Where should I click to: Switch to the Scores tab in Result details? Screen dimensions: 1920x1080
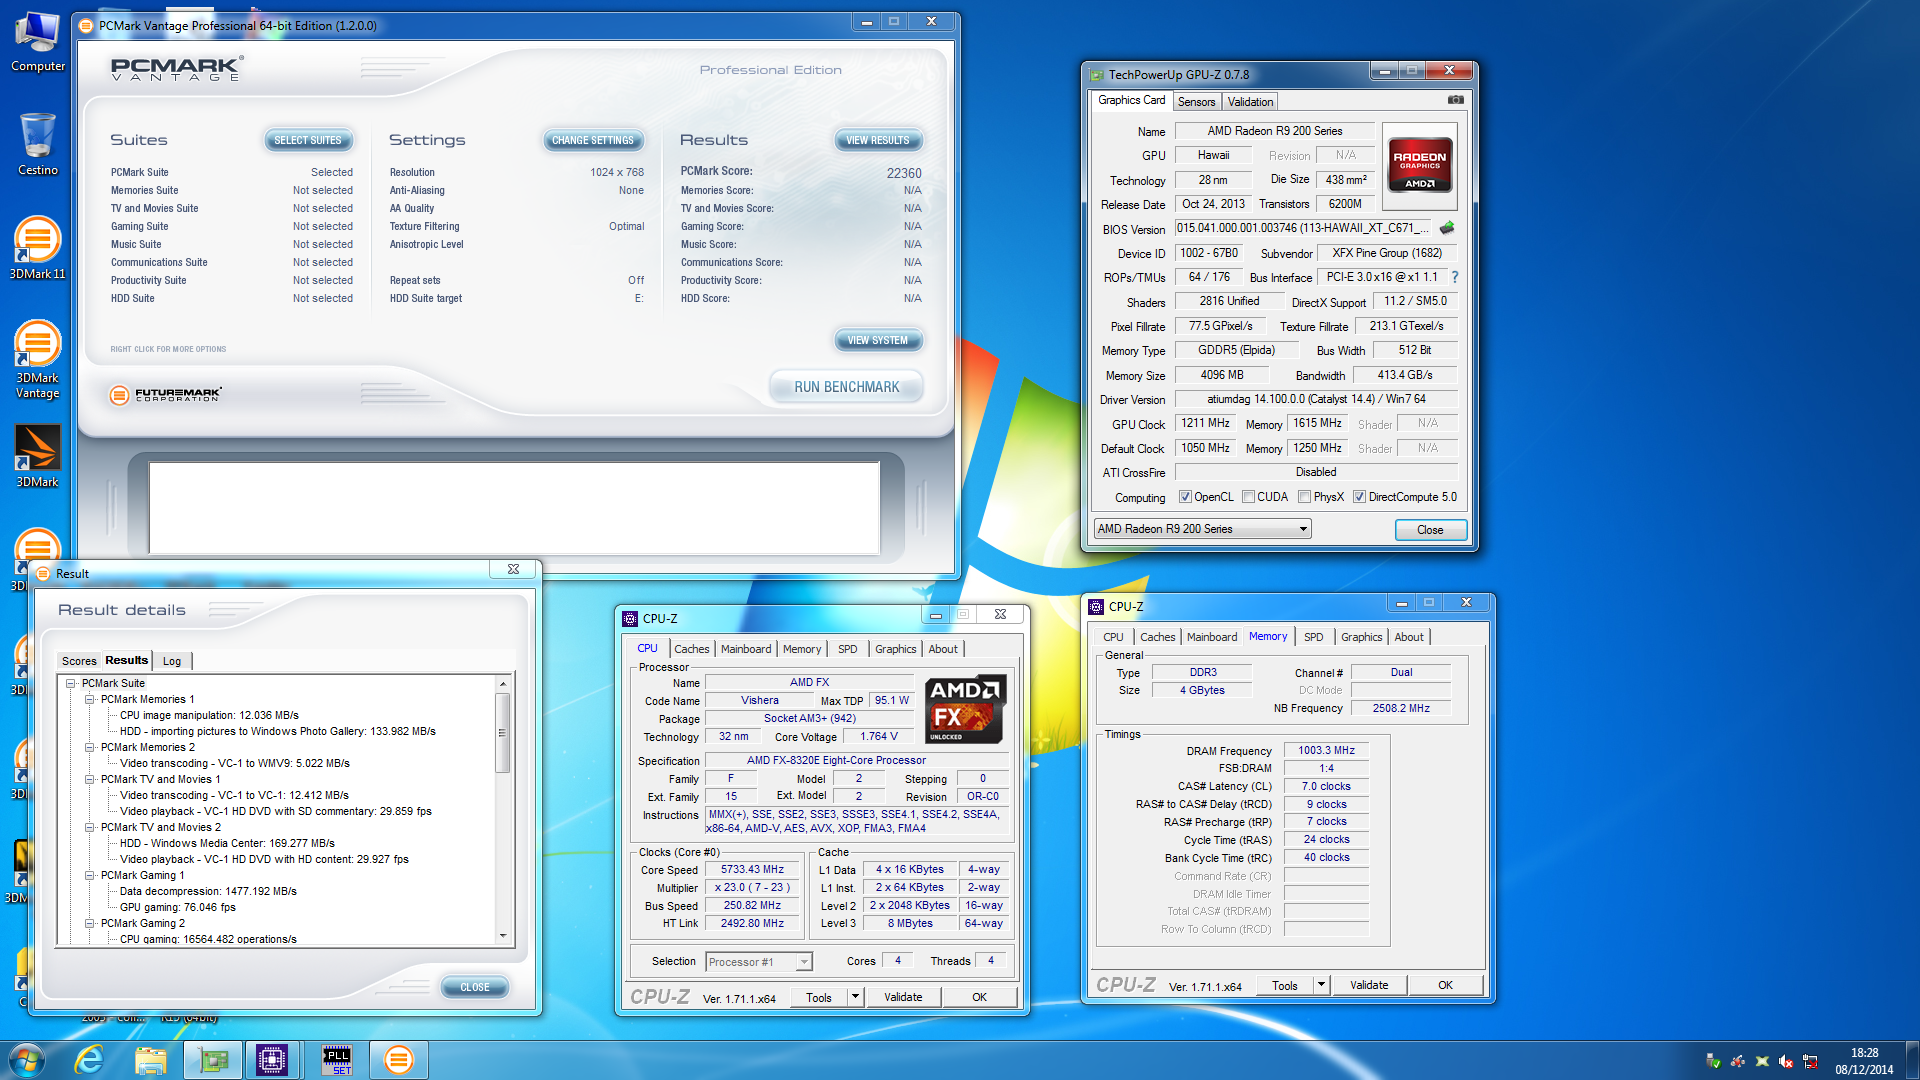79,661
